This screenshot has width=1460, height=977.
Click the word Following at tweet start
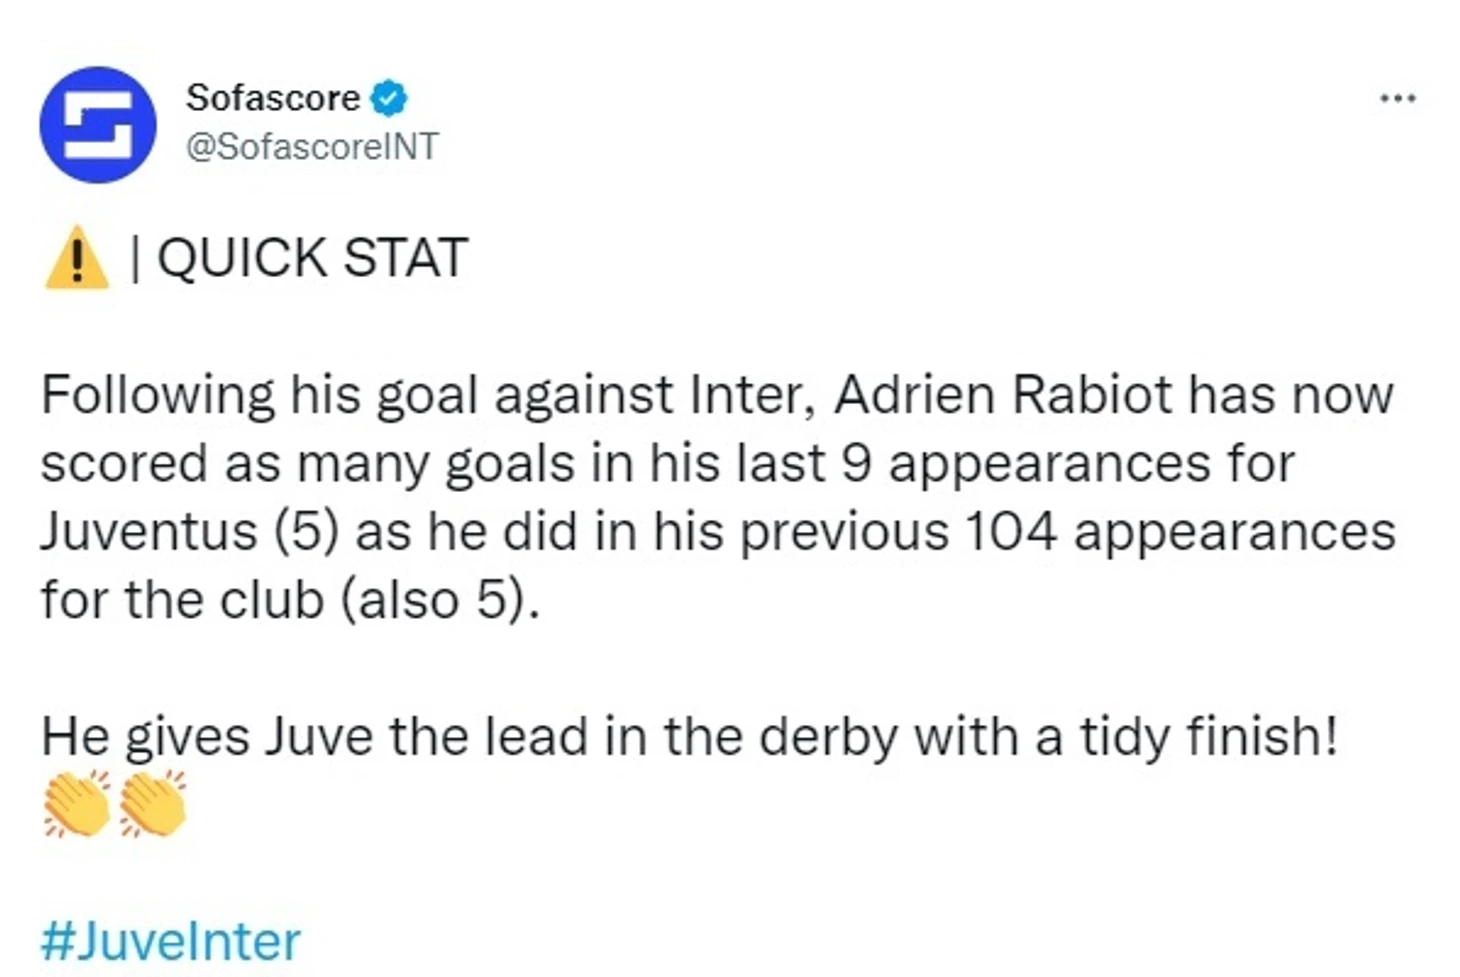[158, 396]
